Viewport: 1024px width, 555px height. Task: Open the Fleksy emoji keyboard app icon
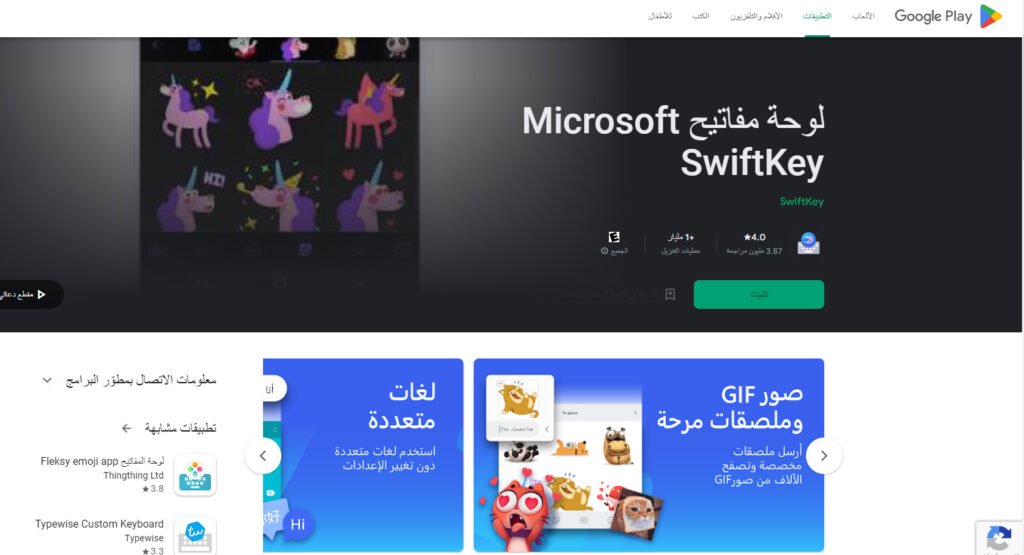pyautogui.click(x=195, y=475)
